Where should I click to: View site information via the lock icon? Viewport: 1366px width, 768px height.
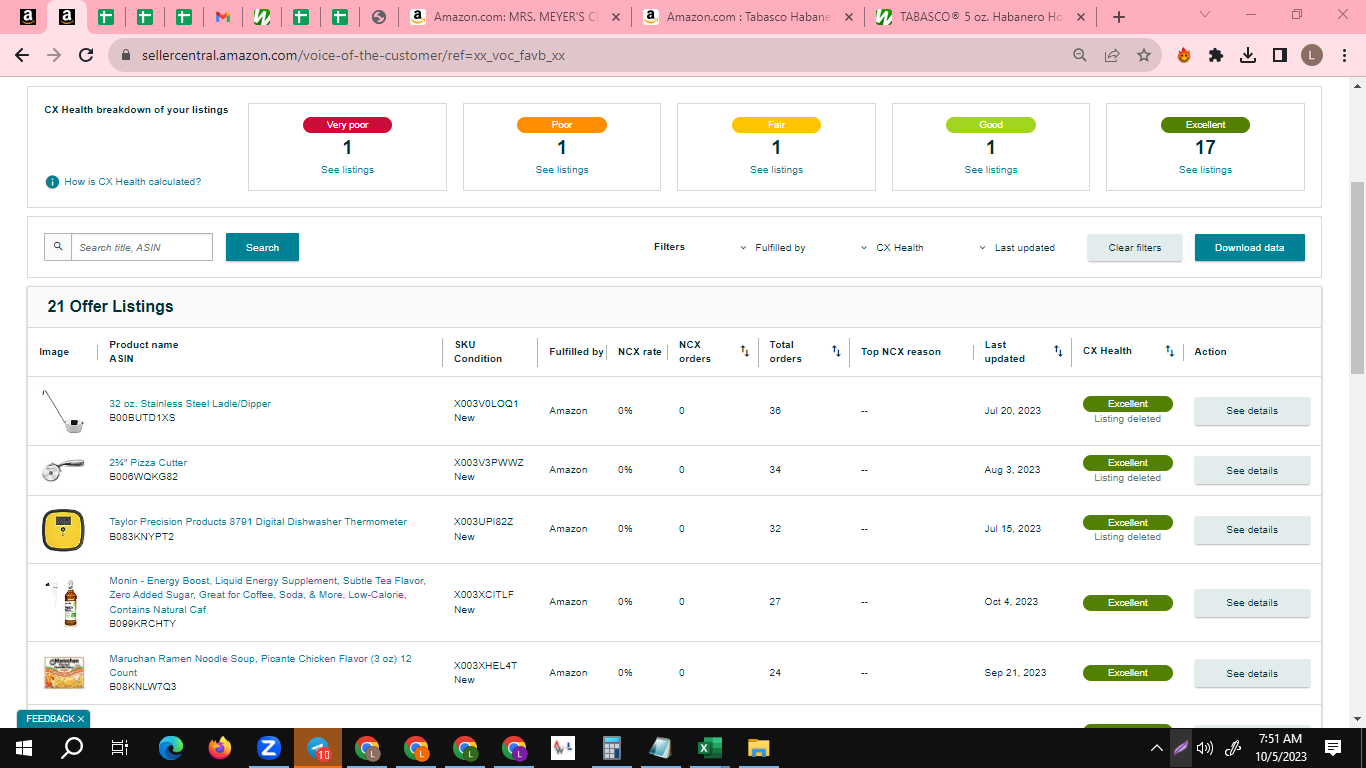pyautogui.click(x=126, y=56)
